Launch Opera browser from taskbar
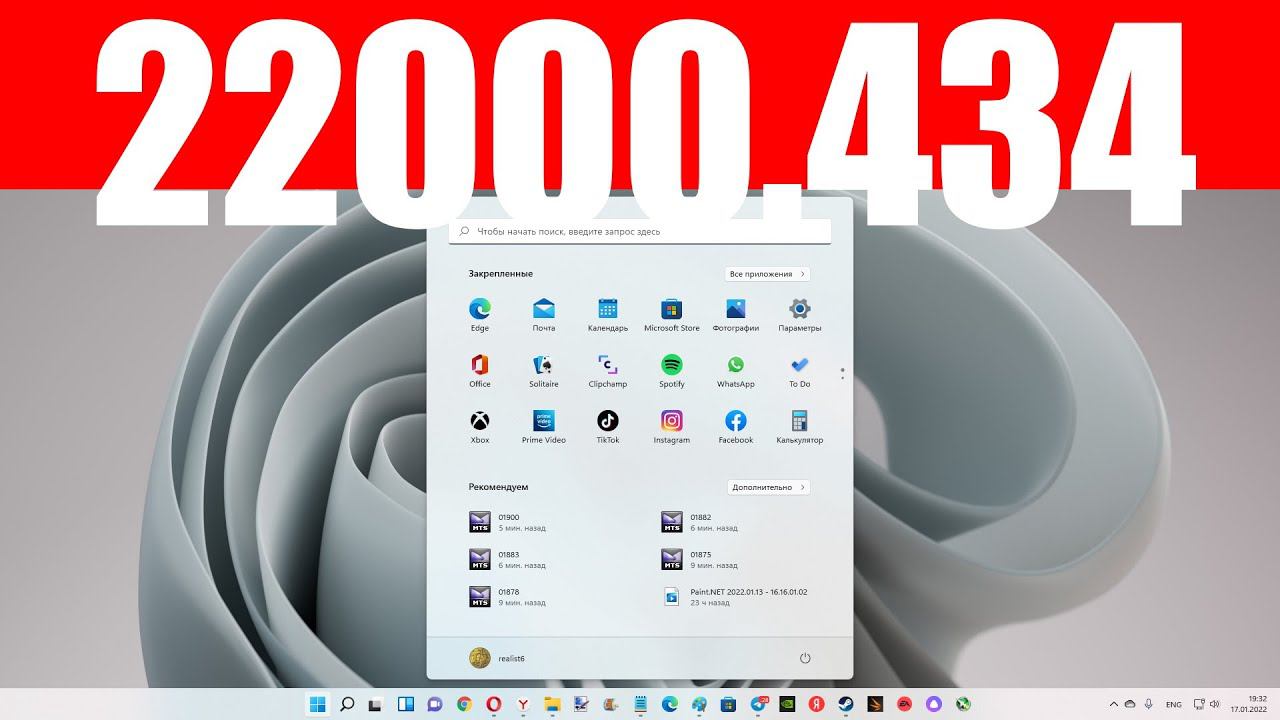The height and width of the screenshot is (720, 1280). pos(493,704)
